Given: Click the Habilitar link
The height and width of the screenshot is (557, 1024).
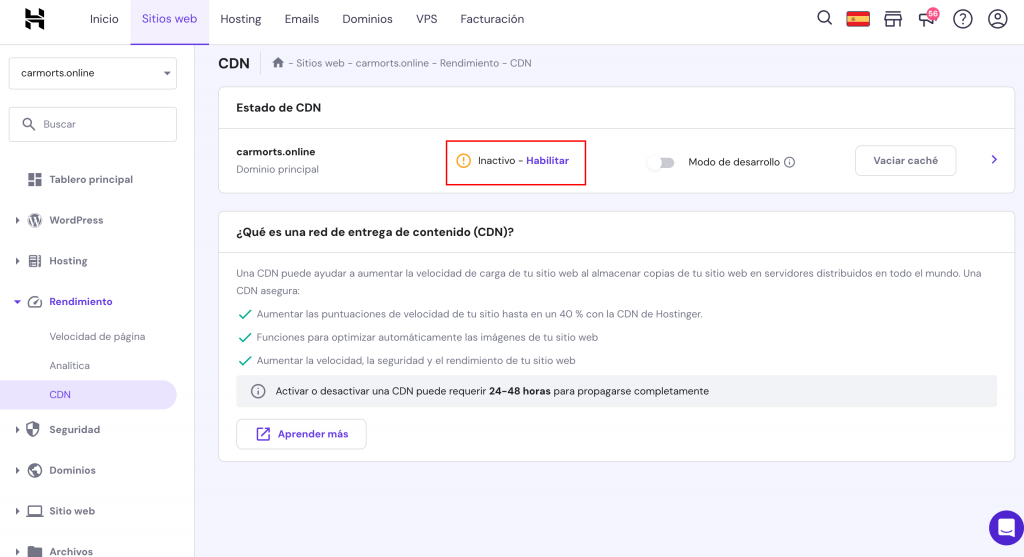Looking at the screenshot, I should pyautogui.click(x=547, y=161).
